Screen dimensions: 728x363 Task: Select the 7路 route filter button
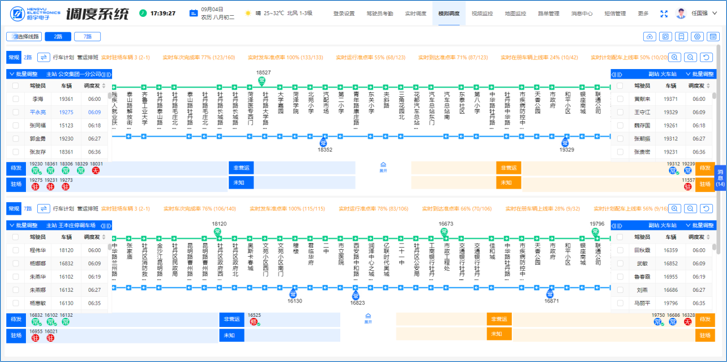pyautogui.click(x=87, y=36)
